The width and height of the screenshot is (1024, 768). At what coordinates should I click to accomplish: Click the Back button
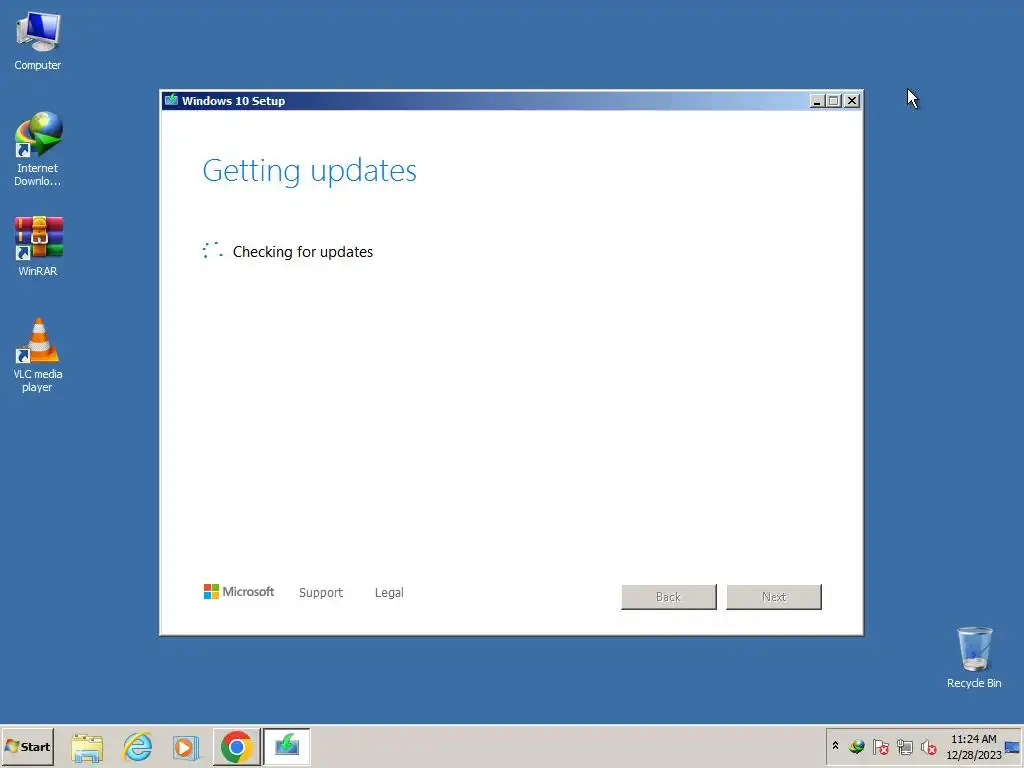coord(669,597)
